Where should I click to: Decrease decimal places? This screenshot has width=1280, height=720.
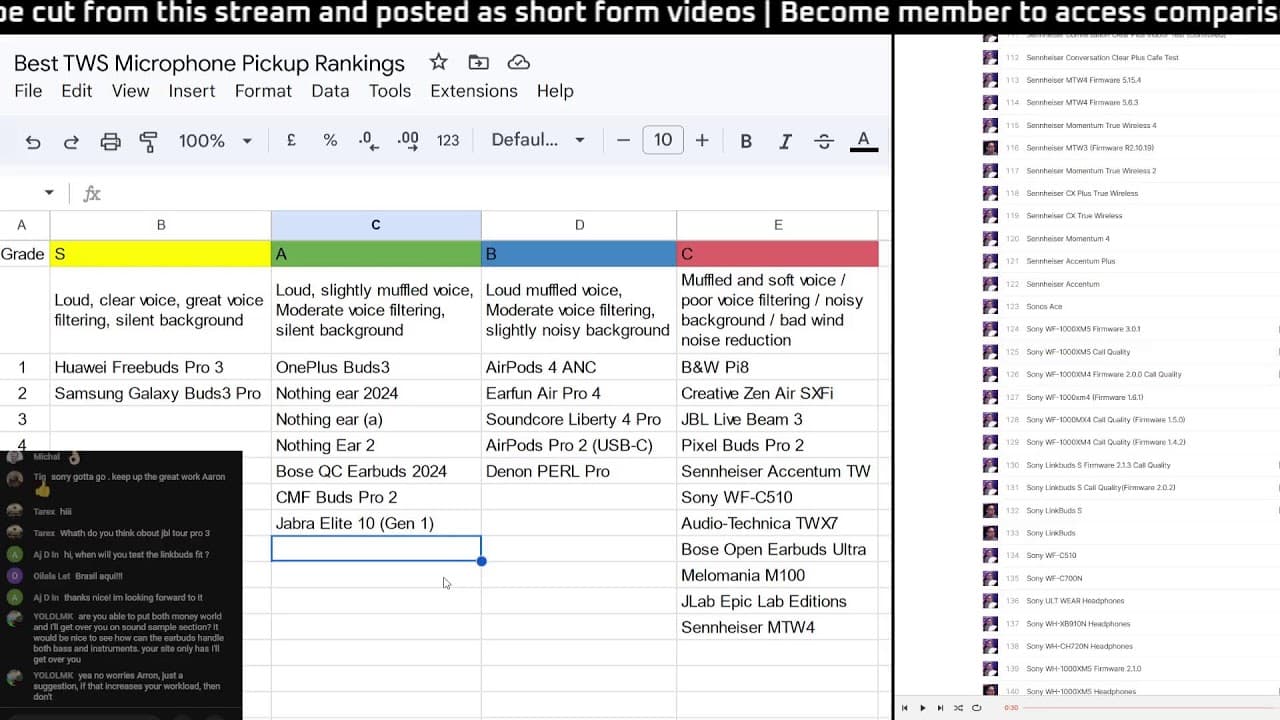368,141
